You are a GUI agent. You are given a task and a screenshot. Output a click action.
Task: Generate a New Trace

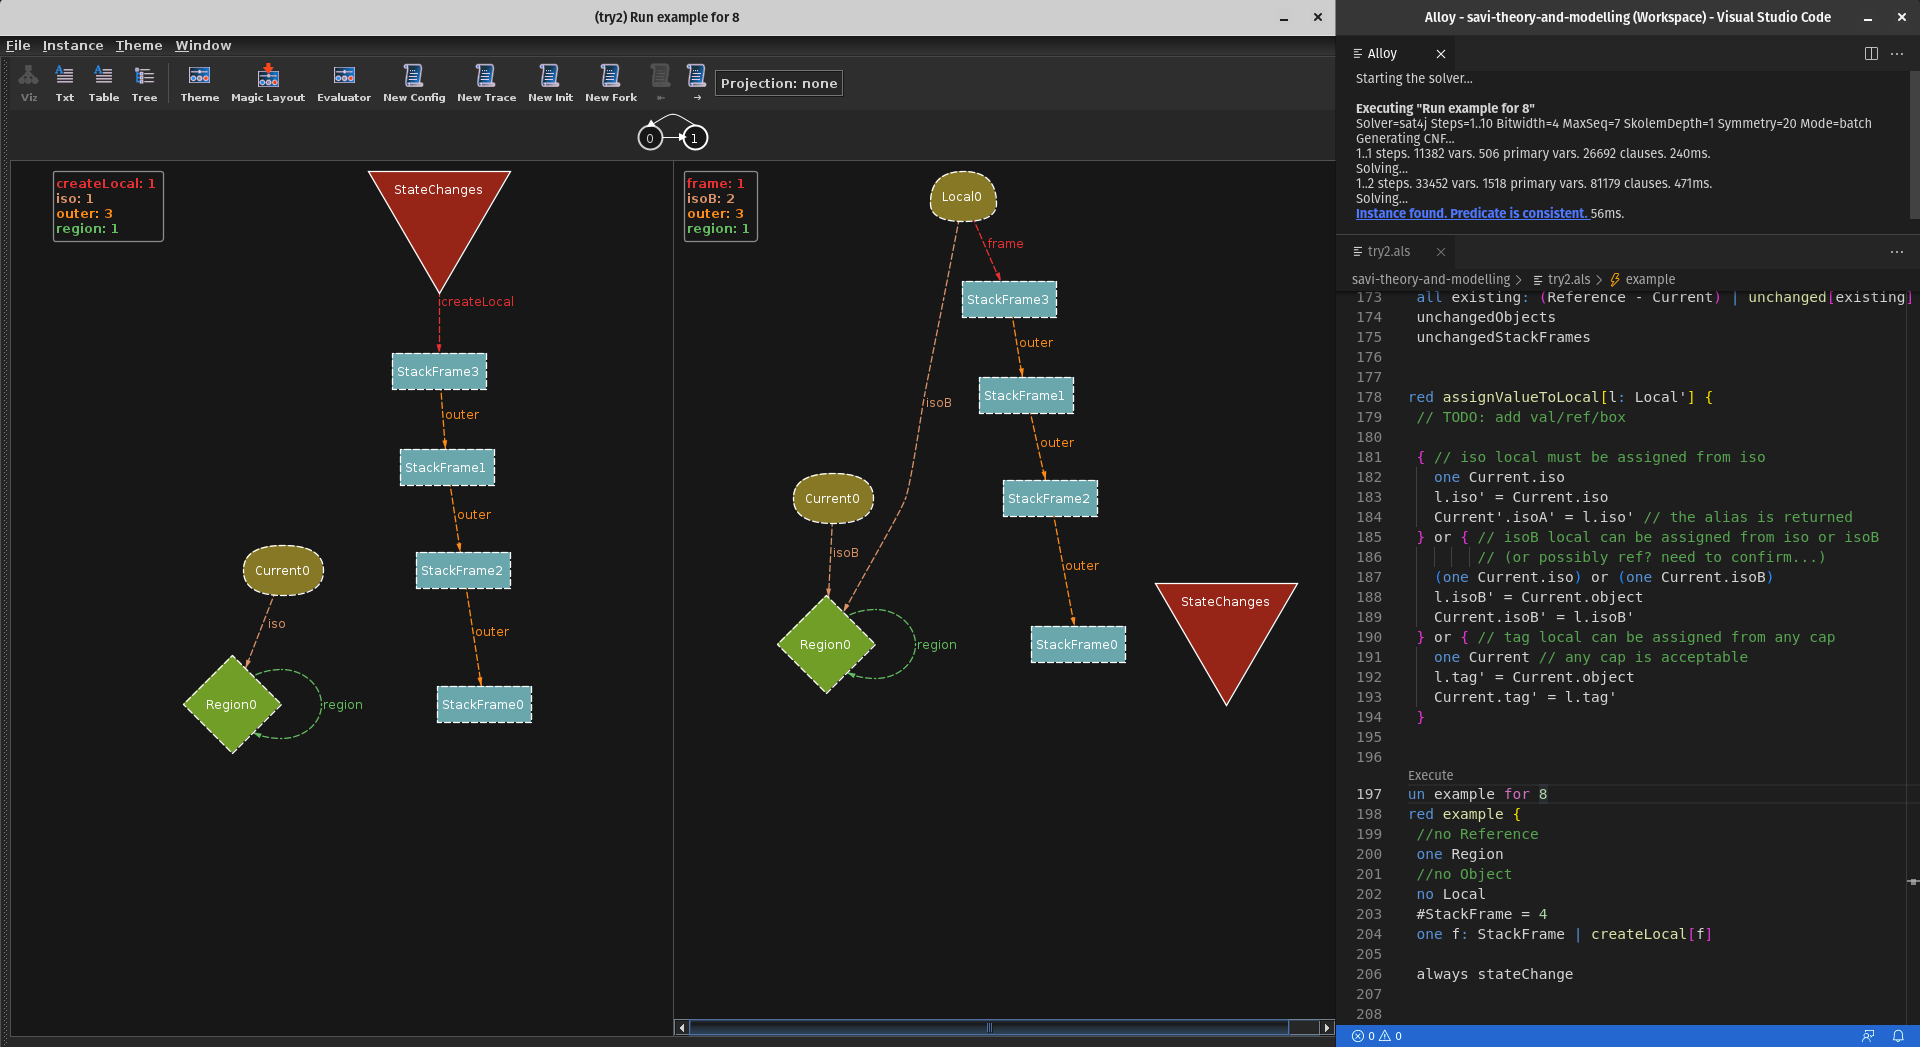tap(486, 83)
